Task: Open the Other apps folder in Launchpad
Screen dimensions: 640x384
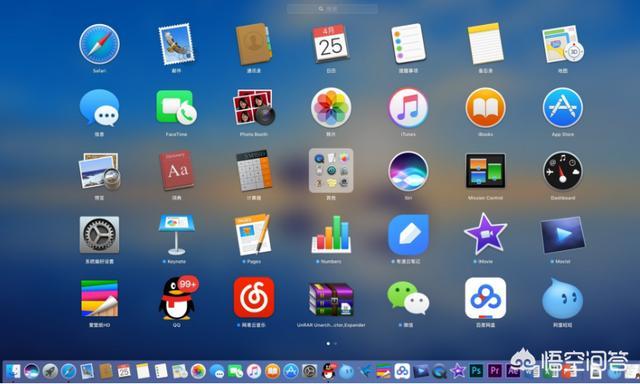Action: point(331,171)
